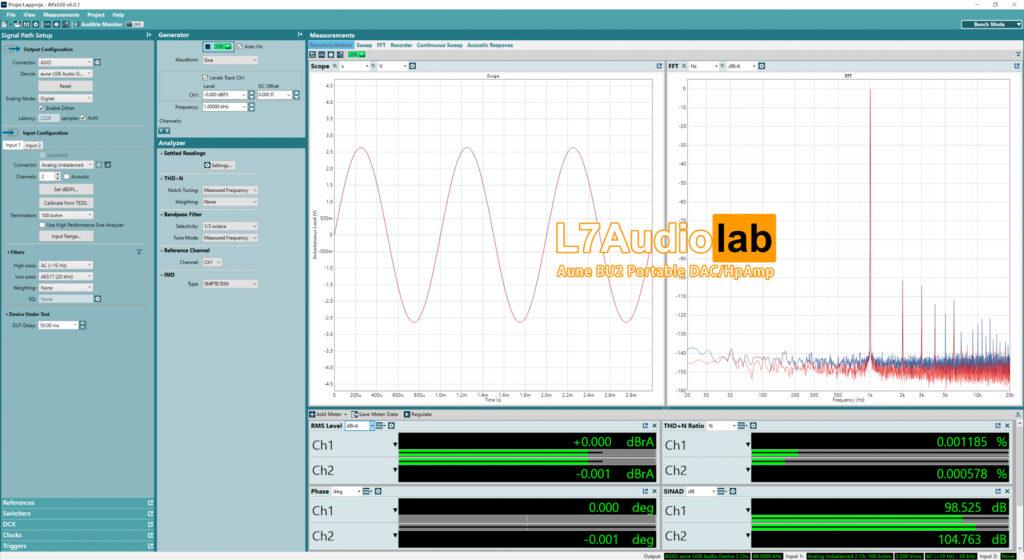Screen dimensions: 1024x560
Task: Expand the Switchers panel
Action: (x=77, y=514)
